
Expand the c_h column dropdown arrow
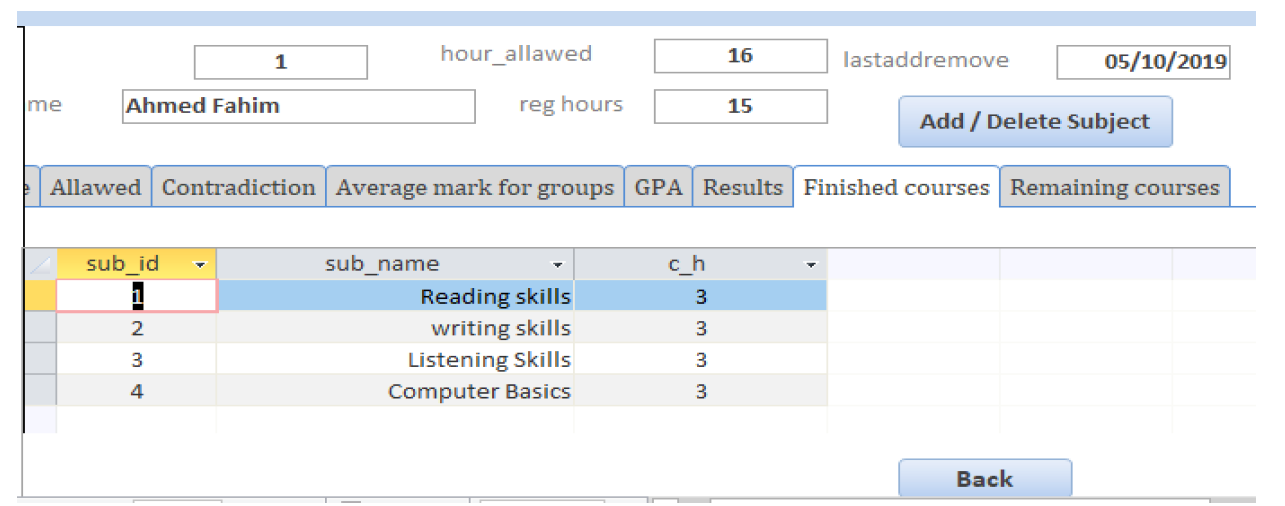tap(811, 265)
